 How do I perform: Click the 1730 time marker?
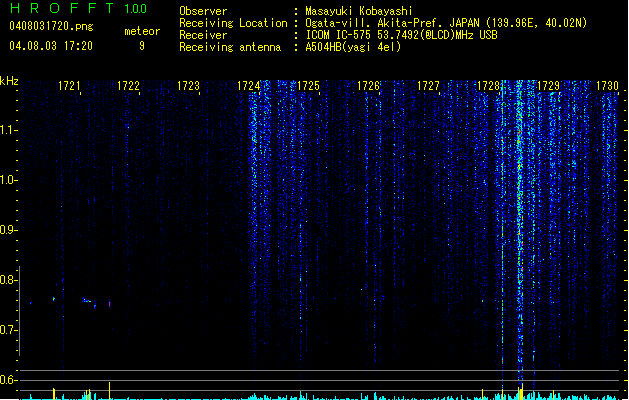607,86
